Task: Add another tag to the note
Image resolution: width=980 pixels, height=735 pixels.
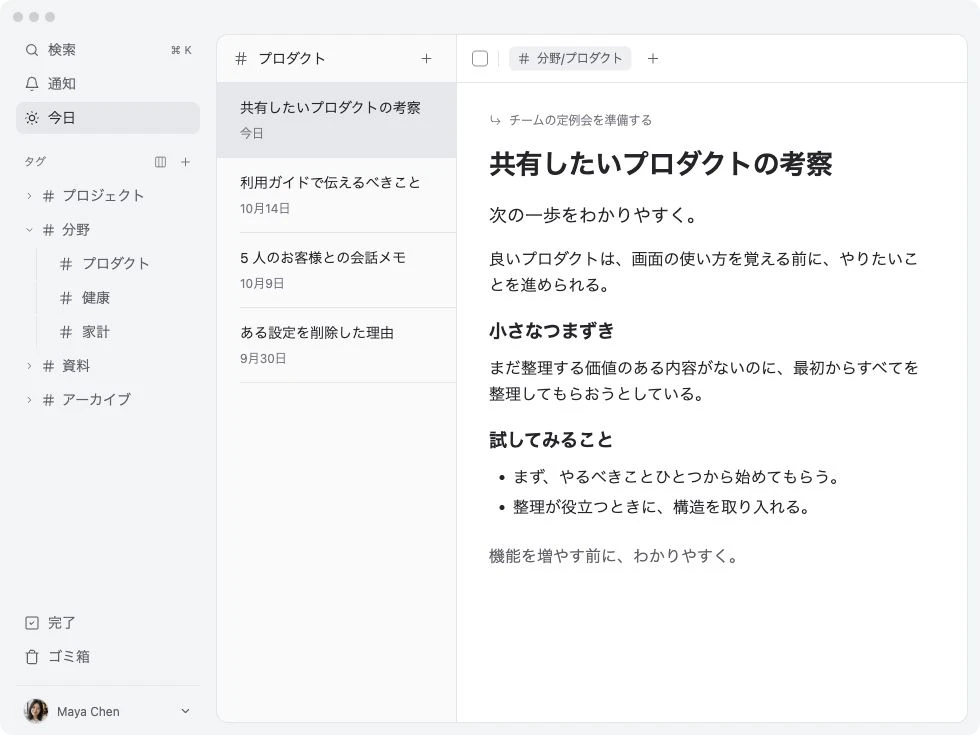Action: tap(652, 59)
